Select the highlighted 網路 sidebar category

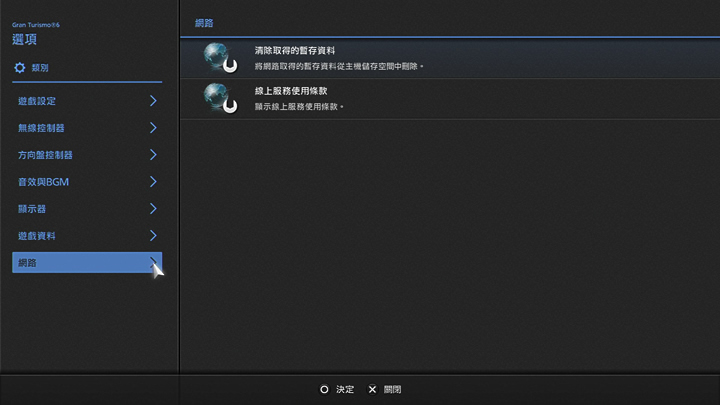coord(86,263)
